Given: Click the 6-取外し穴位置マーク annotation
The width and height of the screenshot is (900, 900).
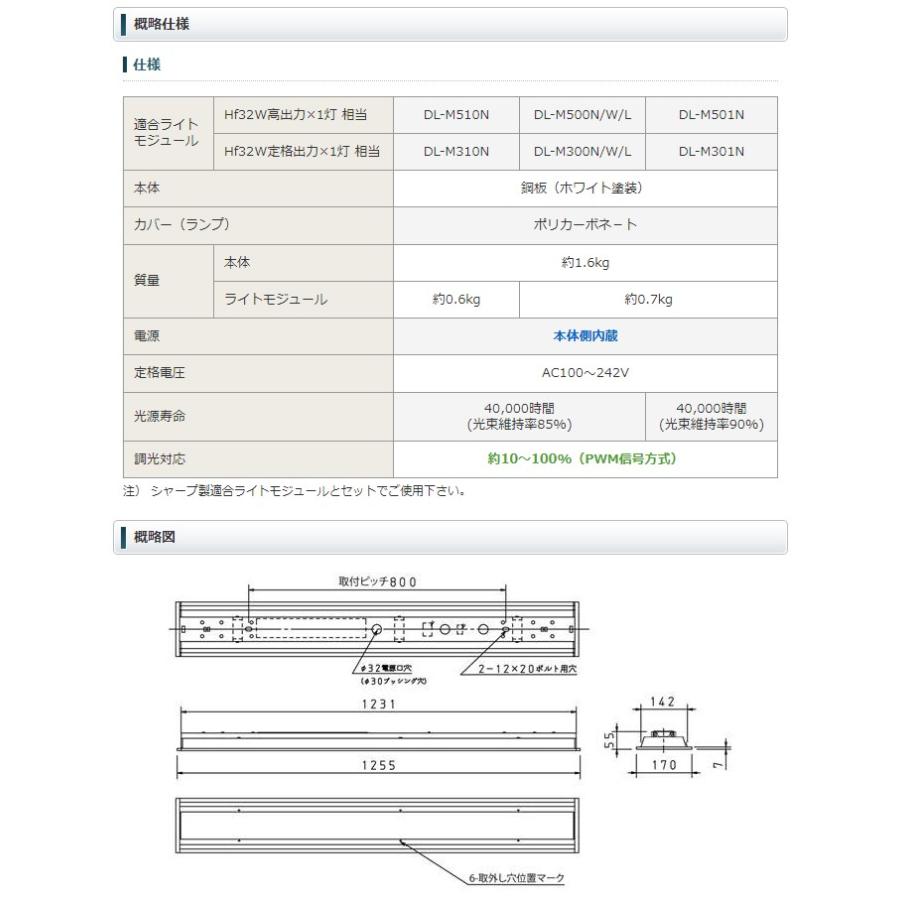Looking at the screenshot, I should pyautogui.click(x=516, y=878).
